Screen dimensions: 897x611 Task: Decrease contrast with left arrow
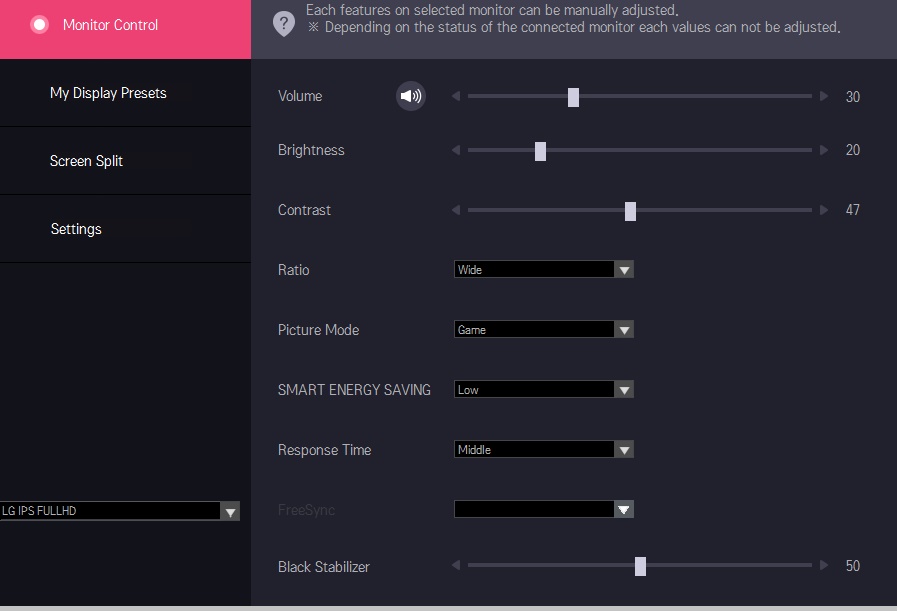[x=456, y=210]
